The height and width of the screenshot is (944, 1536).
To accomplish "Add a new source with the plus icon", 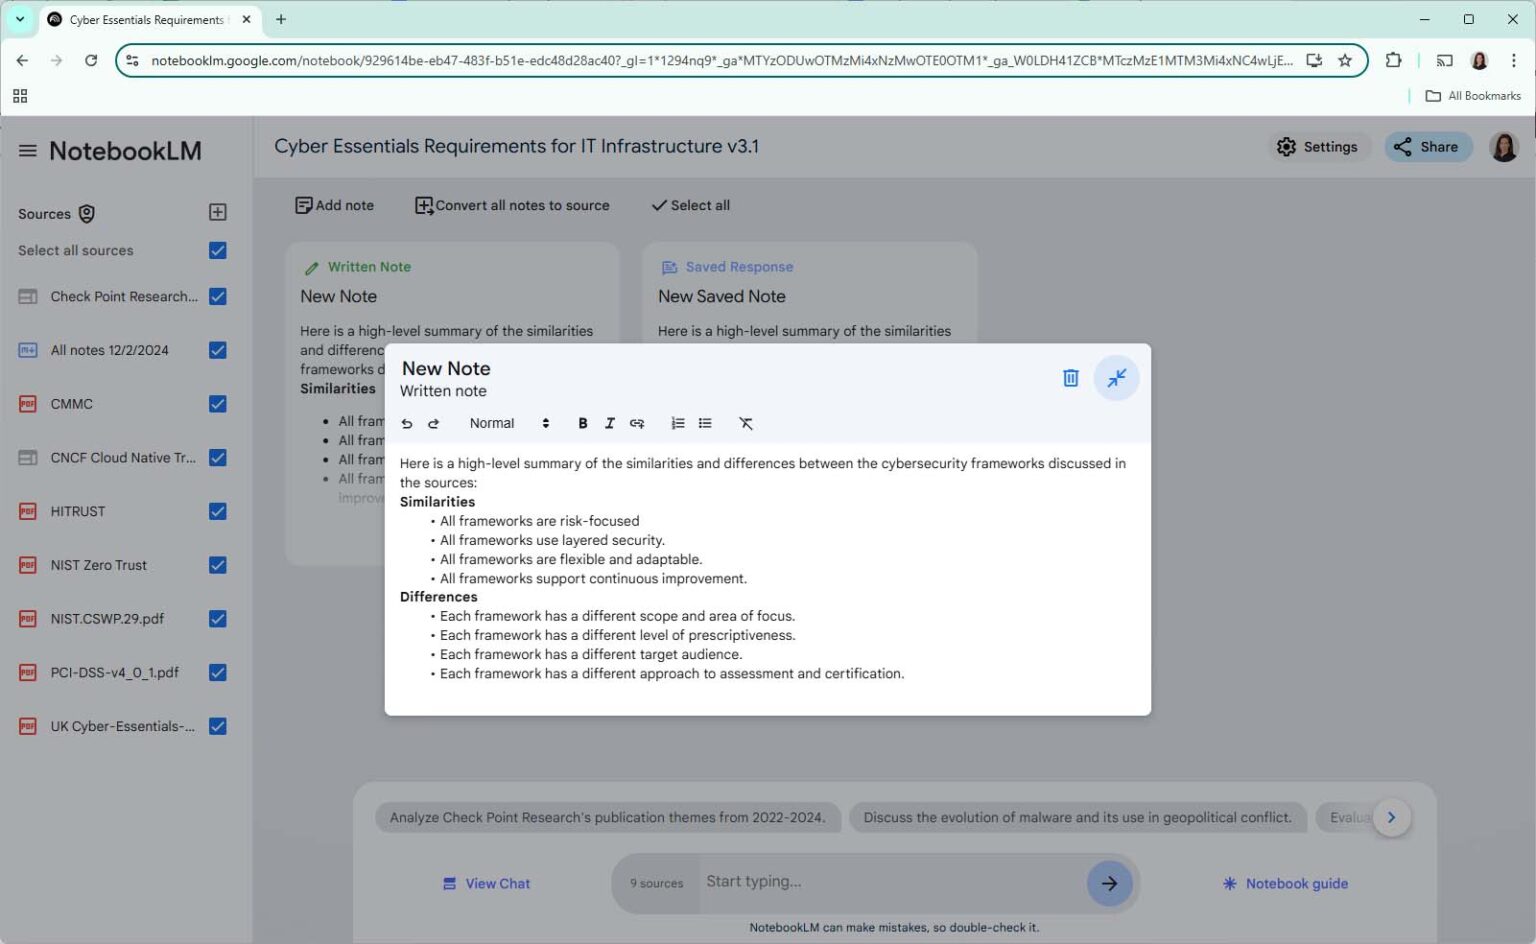I will pyautogui.click(x=217, y=212).
